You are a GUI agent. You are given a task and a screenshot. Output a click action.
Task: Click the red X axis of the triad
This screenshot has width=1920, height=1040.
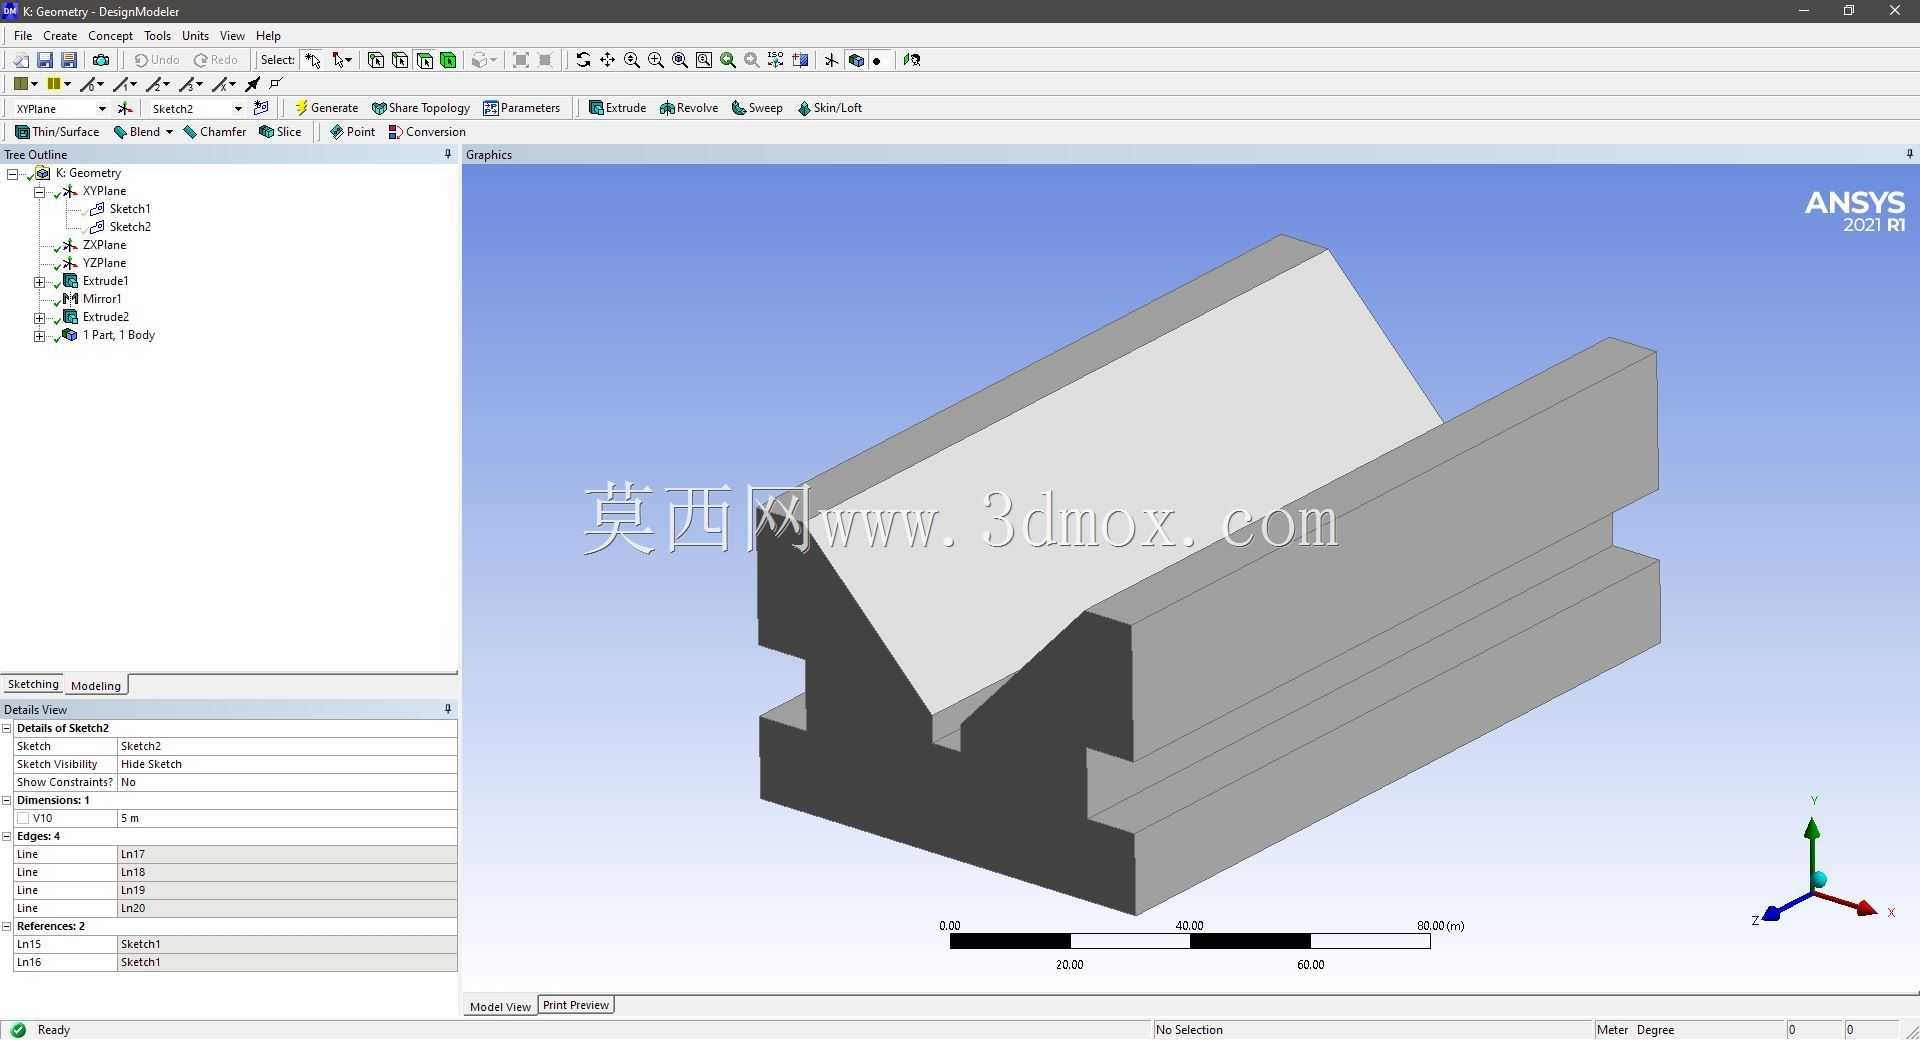1865,908
